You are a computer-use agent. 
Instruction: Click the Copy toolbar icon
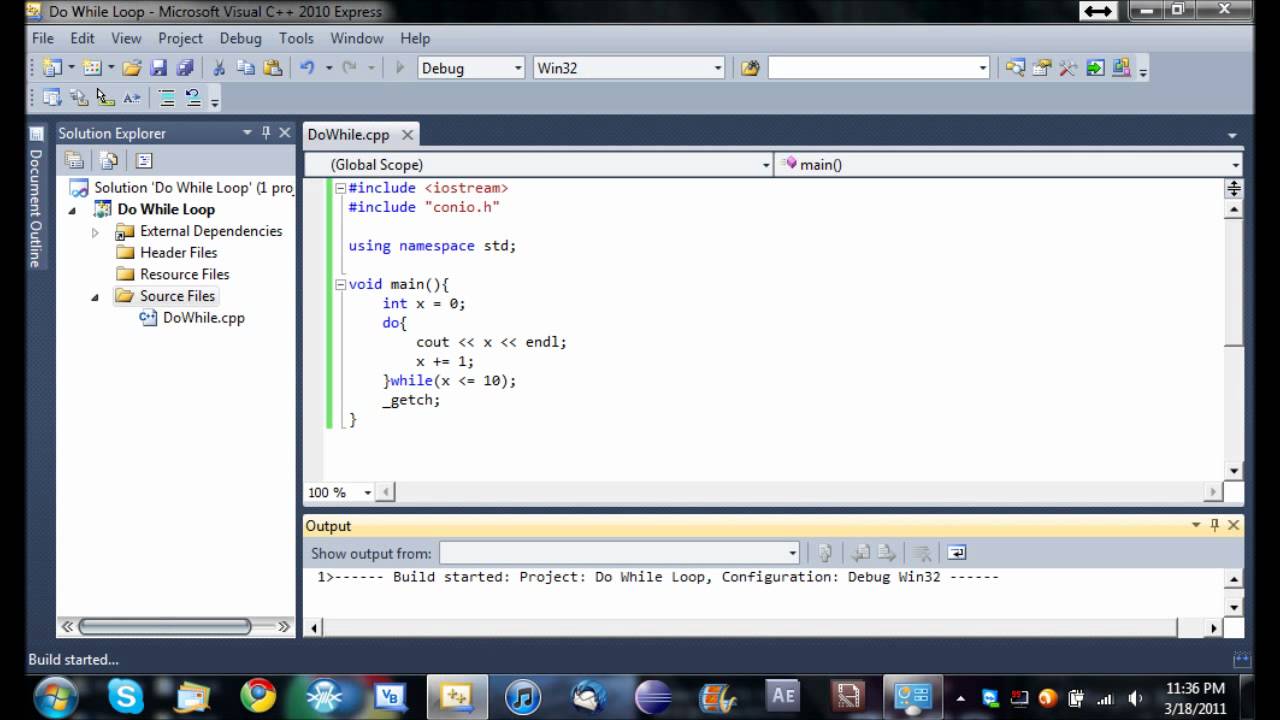coord(246,68)
